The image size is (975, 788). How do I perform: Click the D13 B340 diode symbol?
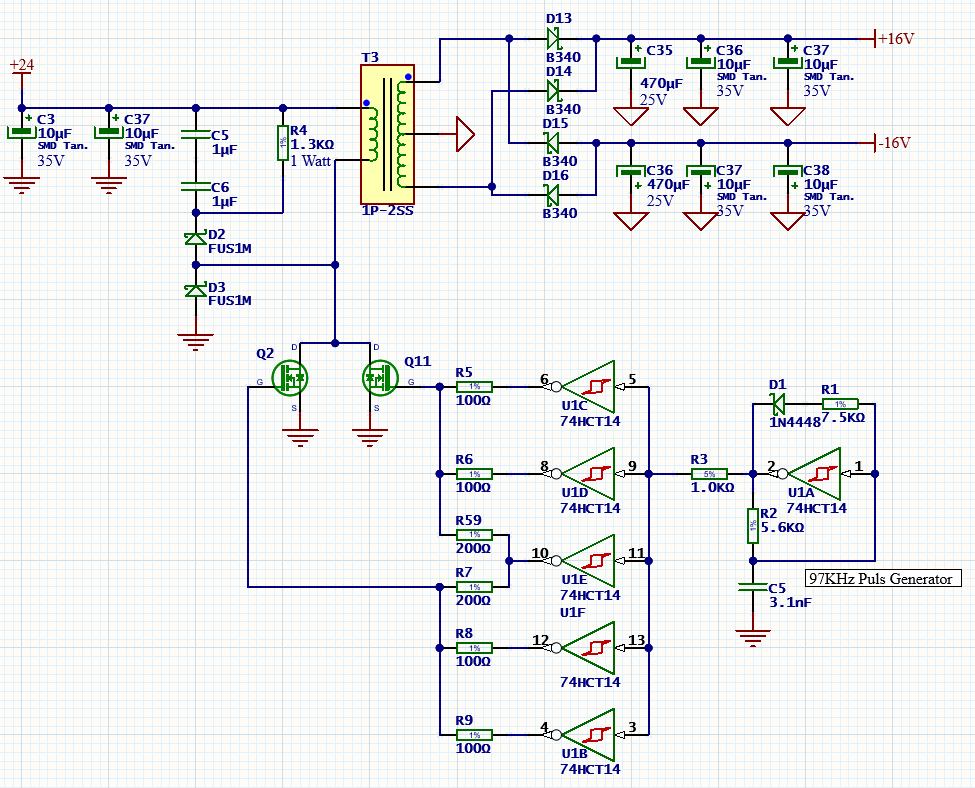553,38
